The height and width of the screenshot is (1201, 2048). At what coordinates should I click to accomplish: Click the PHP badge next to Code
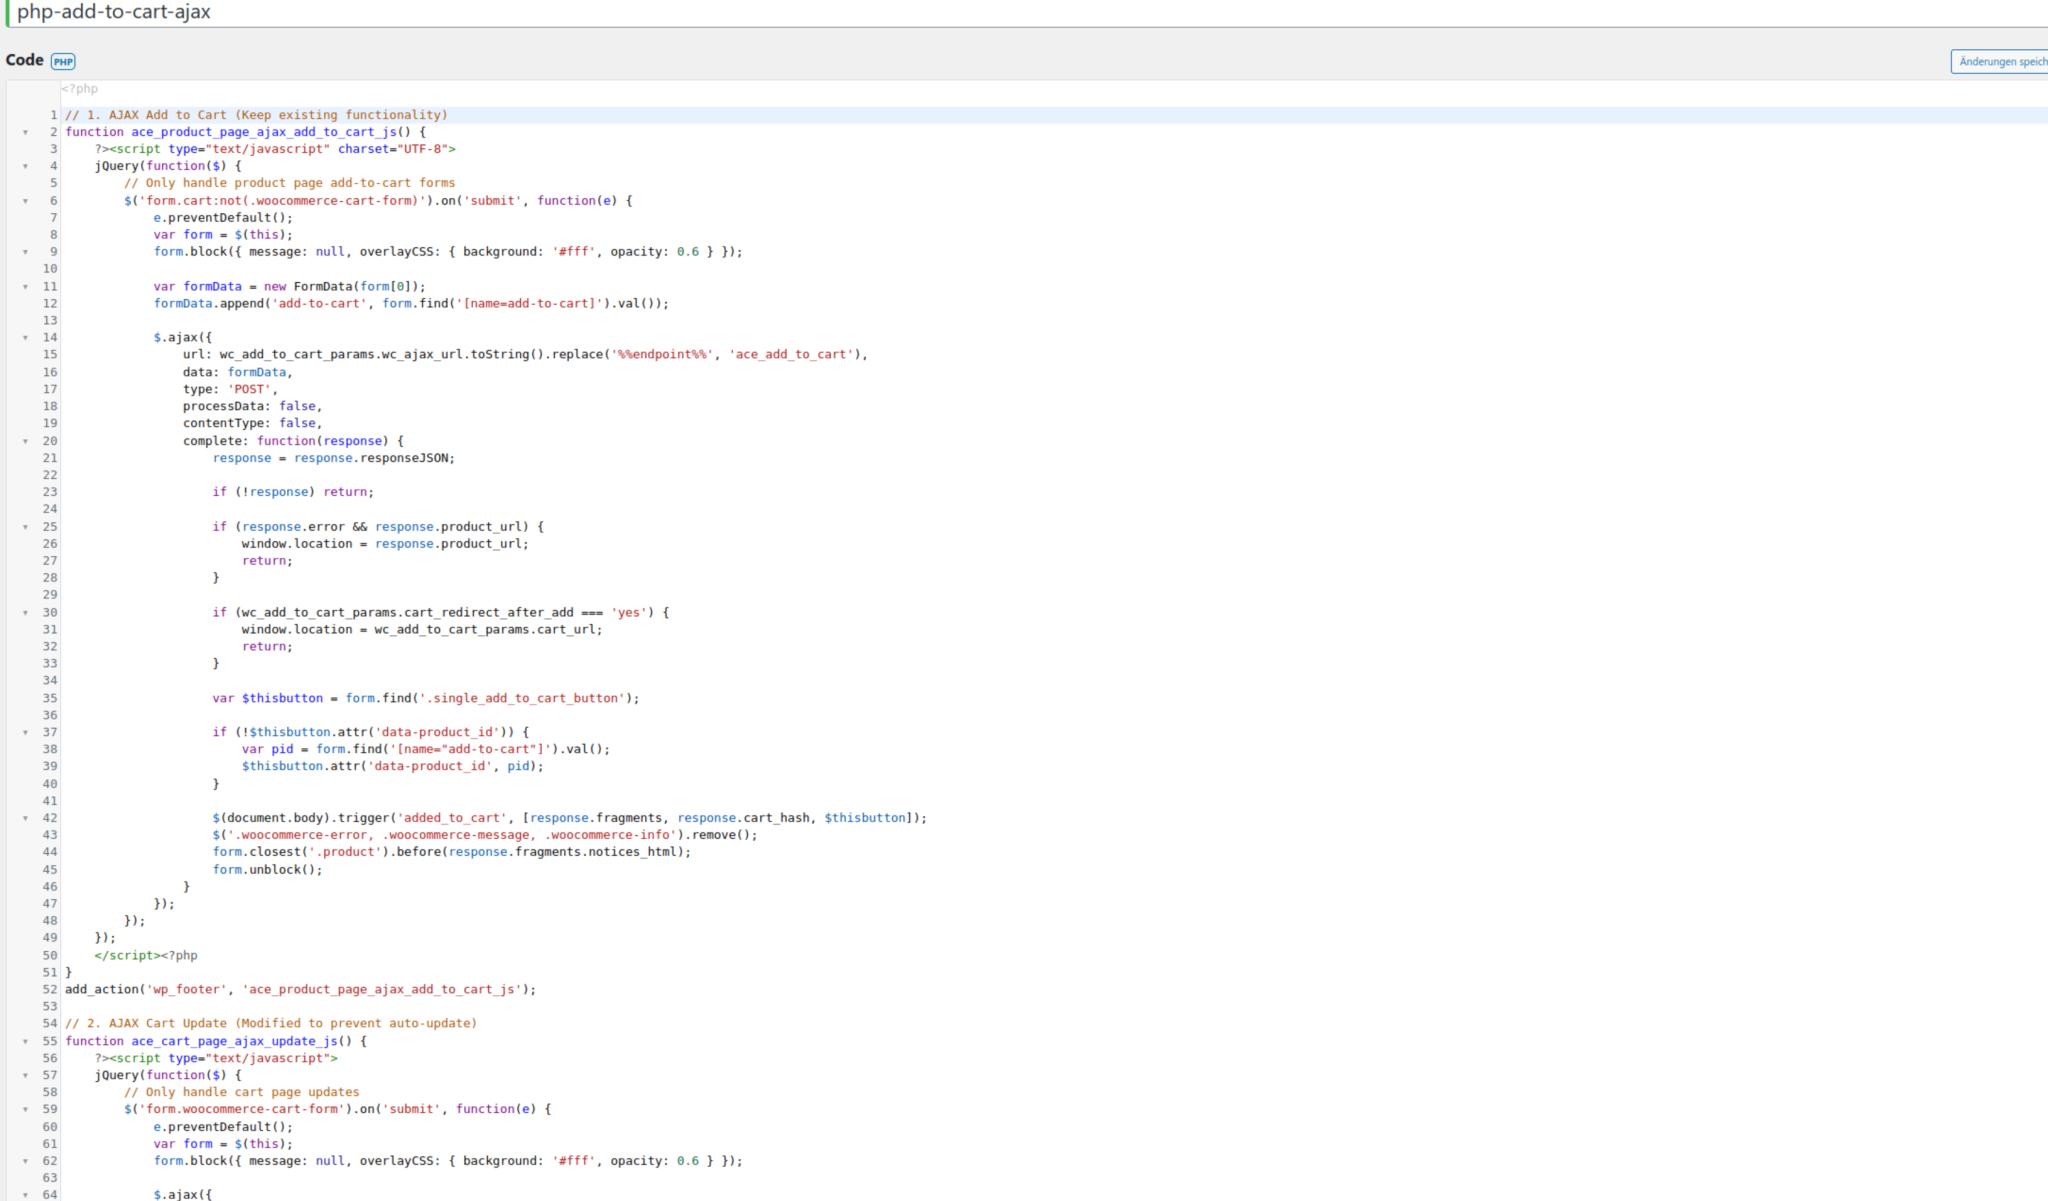pyautogui.click(x=63, y=61)
